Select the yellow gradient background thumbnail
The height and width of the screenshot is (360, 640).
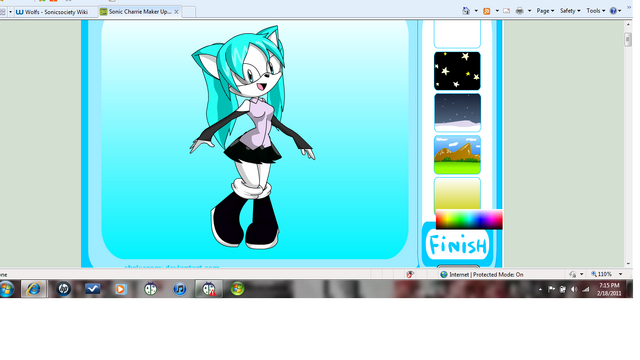point(457,193)
